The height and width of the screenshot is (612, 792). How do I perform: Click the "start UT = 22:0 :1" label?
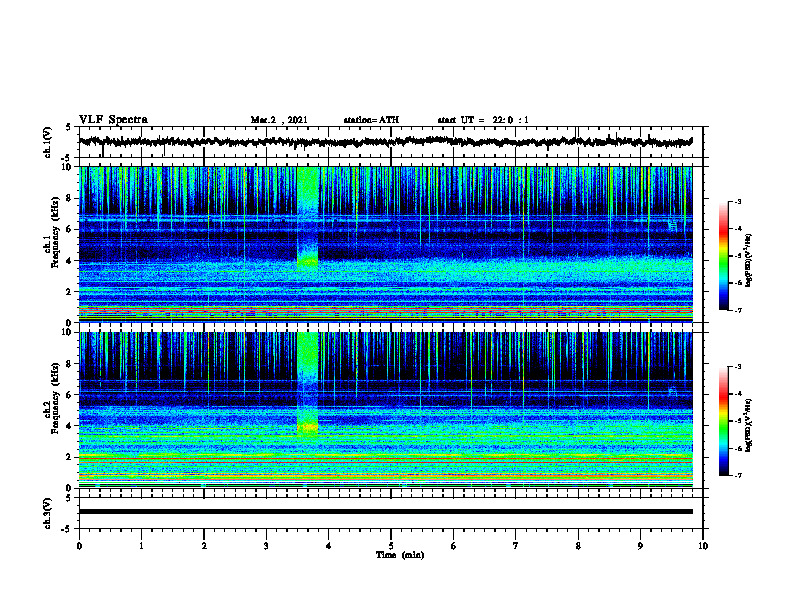click(x=483, y=120)
